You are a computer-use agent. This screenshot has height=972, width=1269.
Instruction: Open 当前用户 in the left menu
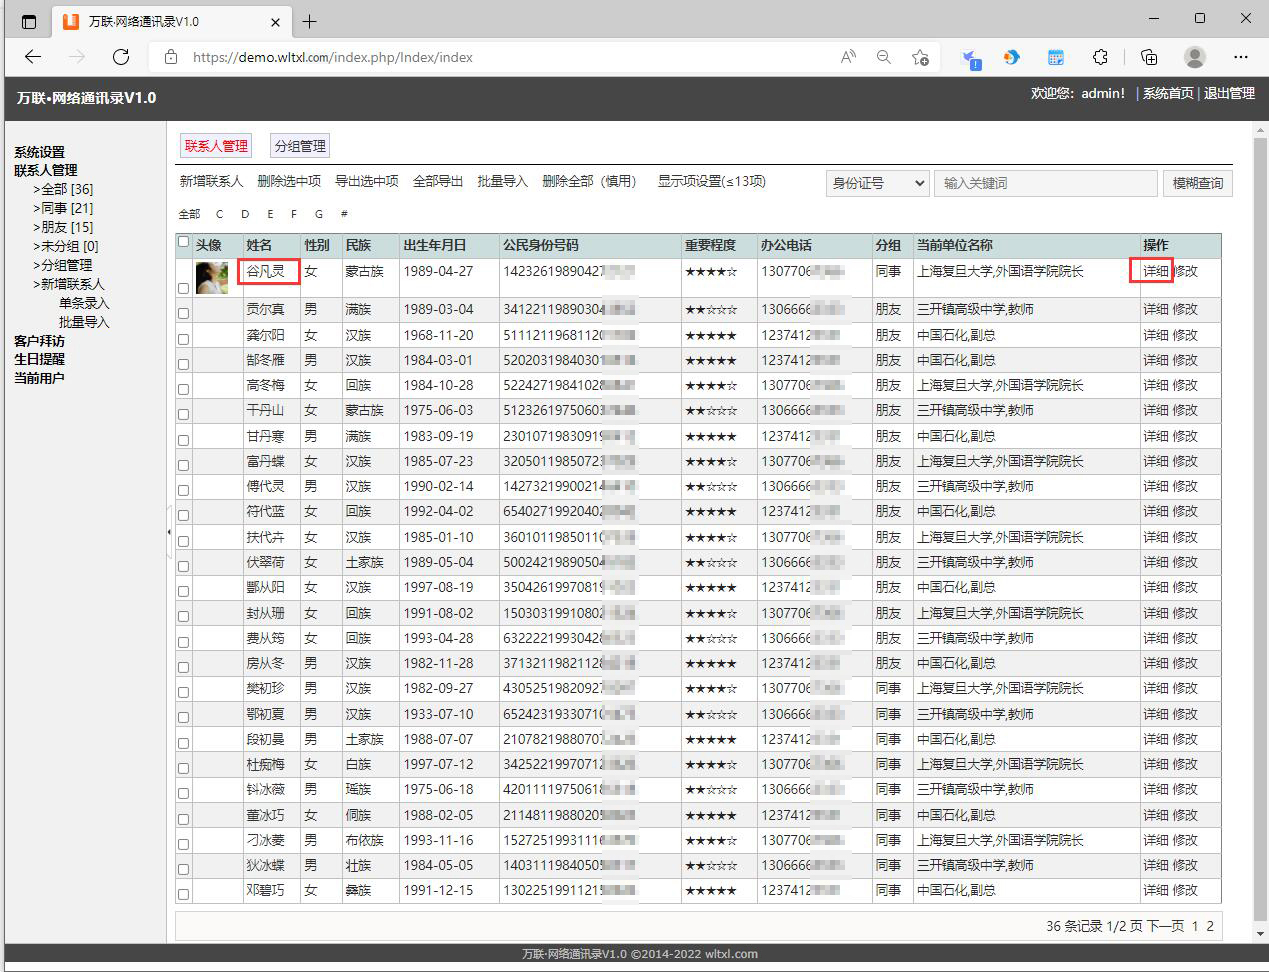point(39,378)
